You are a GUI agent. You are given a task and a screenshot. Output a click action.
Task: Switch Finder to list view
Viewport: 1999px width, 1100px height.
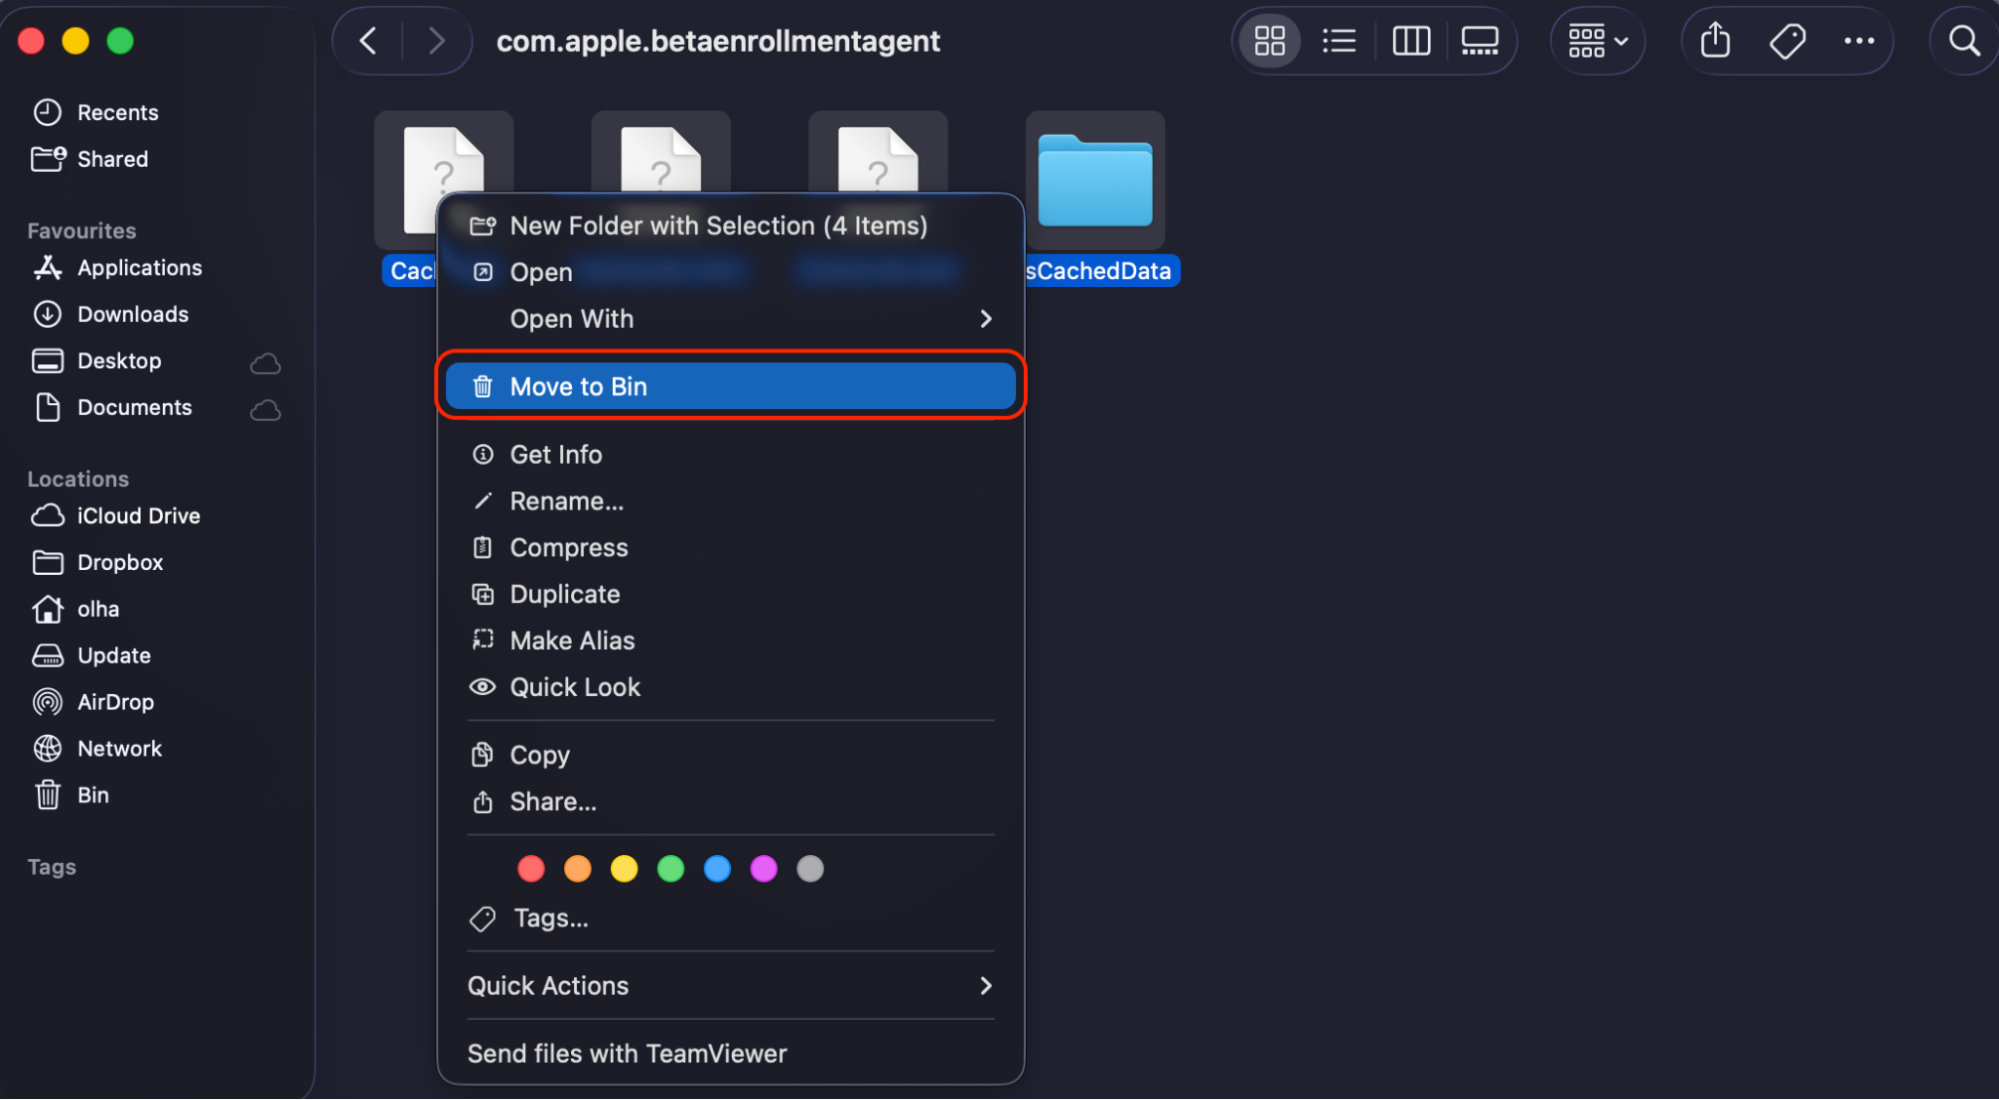point(1339,41)
